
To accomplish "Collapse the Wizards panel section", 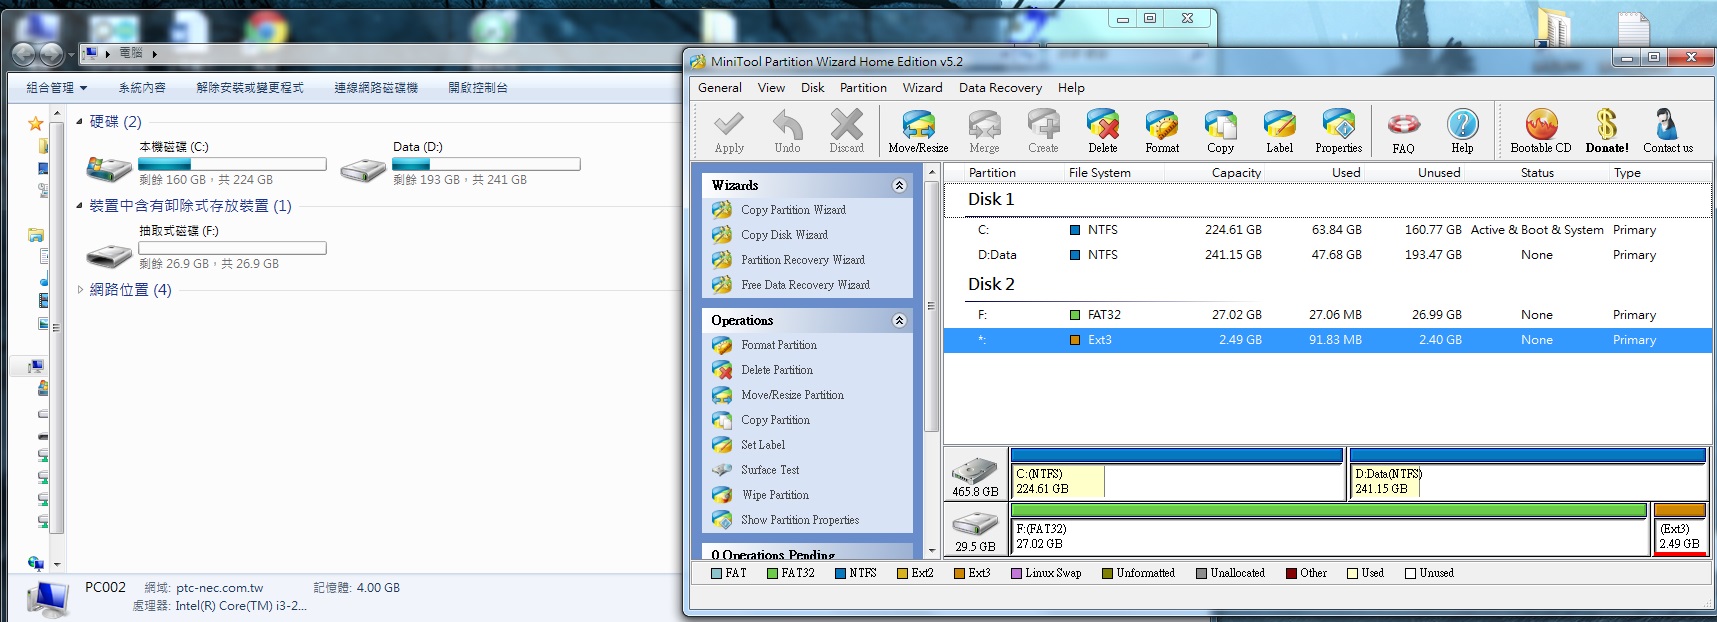I will click(x=899, y=185).
